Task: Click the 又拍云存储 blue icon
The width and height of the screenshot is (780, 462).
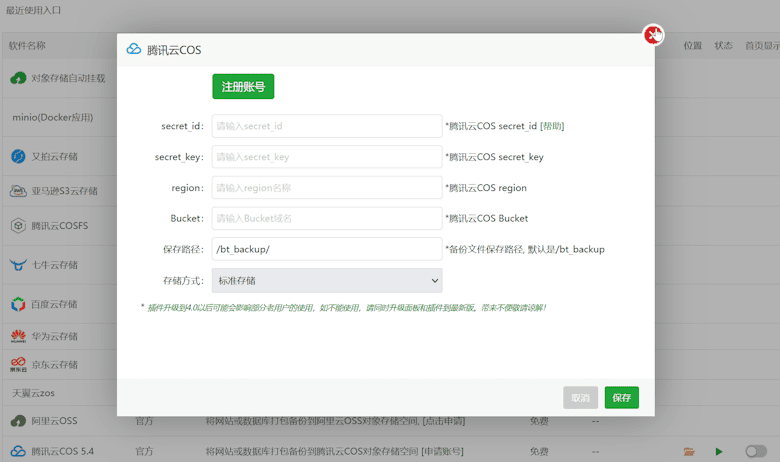Action: coord(18,156)
